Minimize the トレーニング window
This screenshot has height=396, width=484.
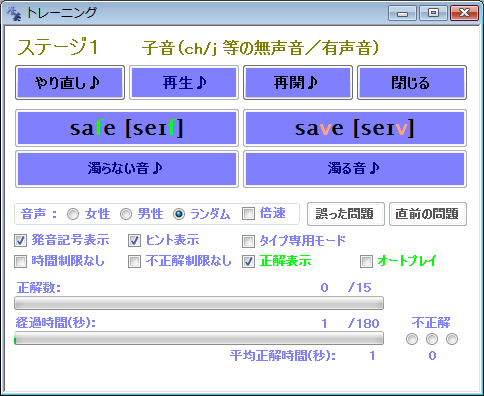(402, 13)
